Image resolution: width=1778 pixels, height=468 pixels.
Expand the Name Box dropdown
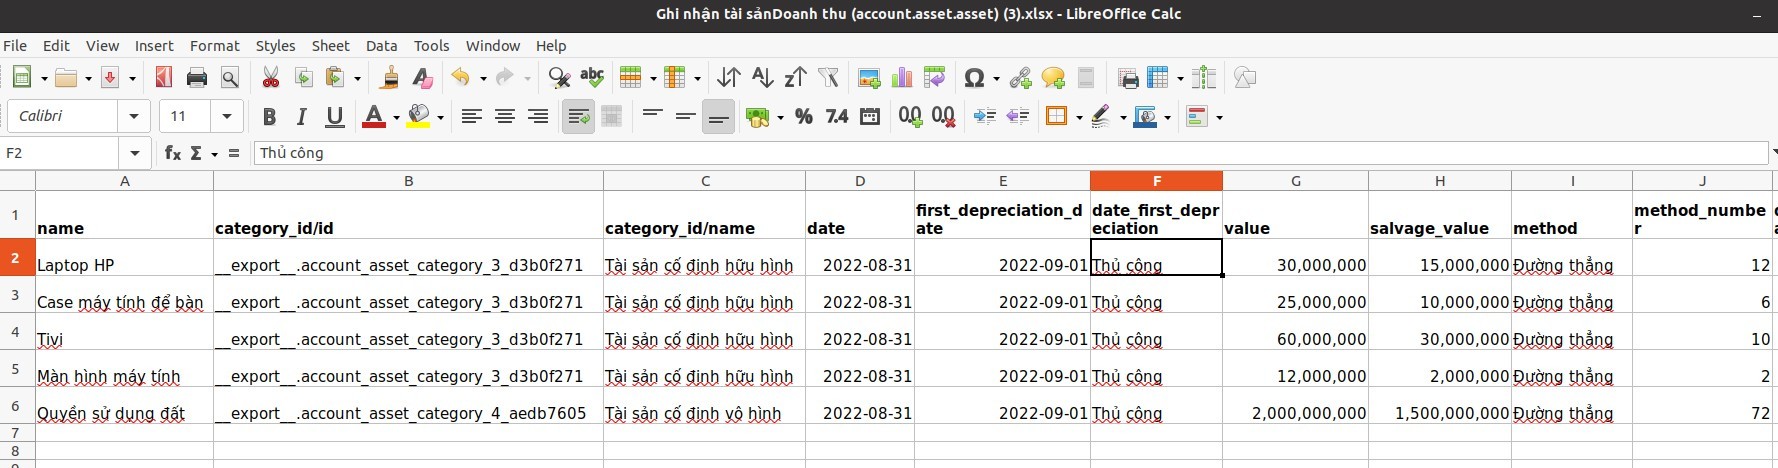pos(134,153)
